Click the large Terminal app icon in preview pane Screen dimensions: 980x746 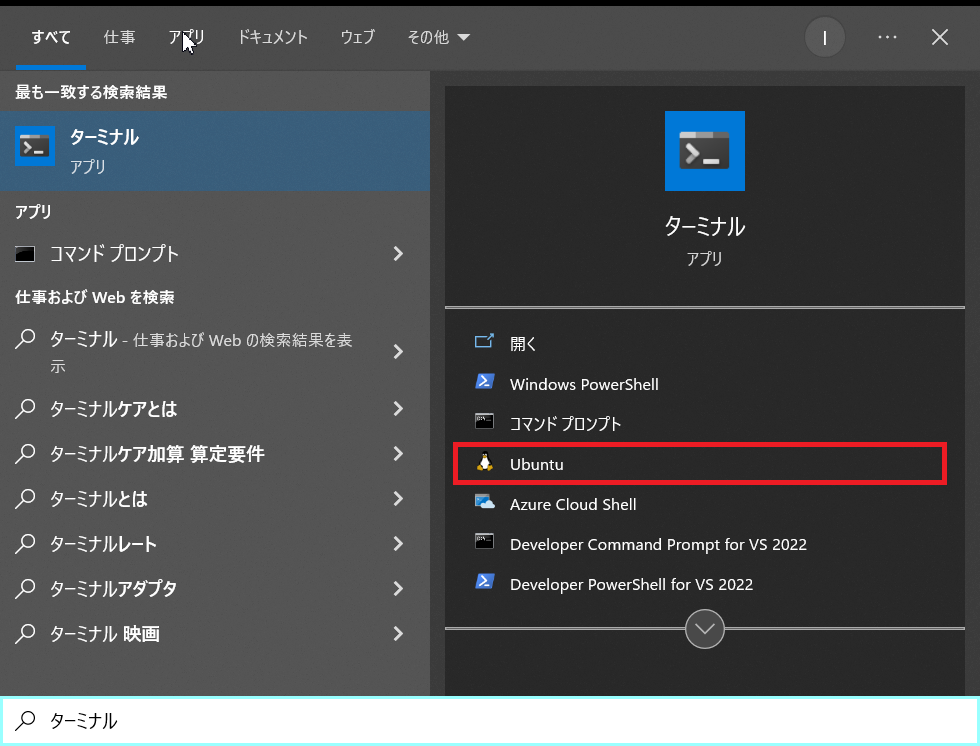704,151
